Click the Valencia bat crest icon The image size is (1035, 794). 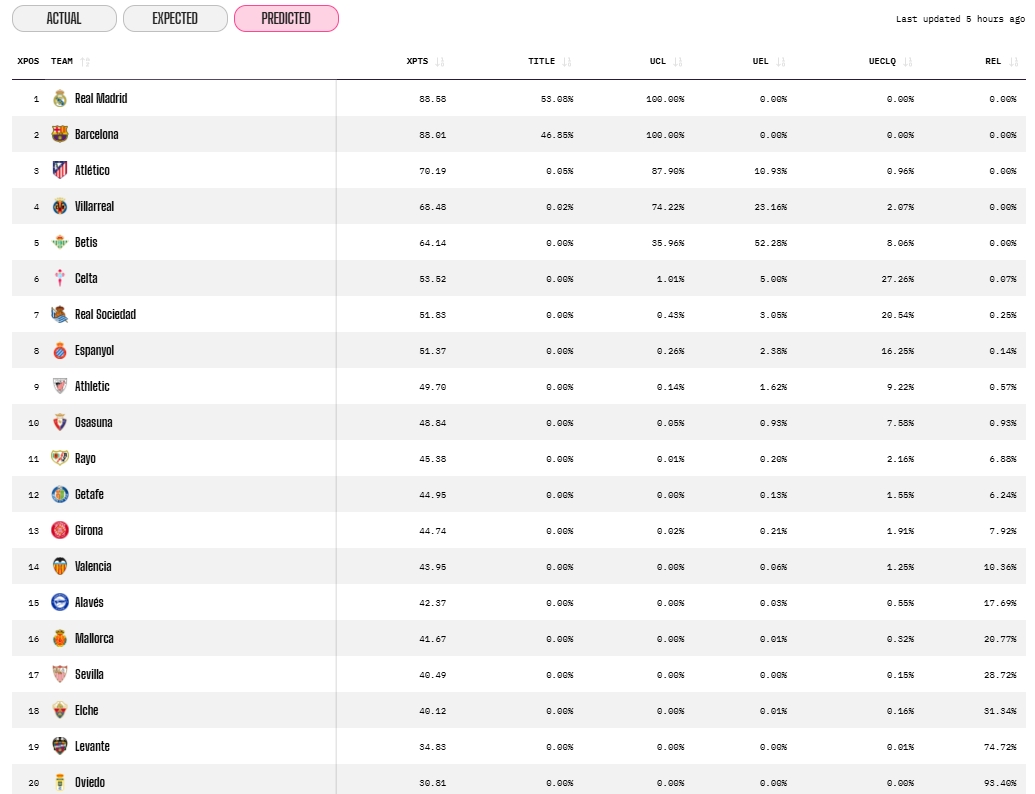[60, 566]
